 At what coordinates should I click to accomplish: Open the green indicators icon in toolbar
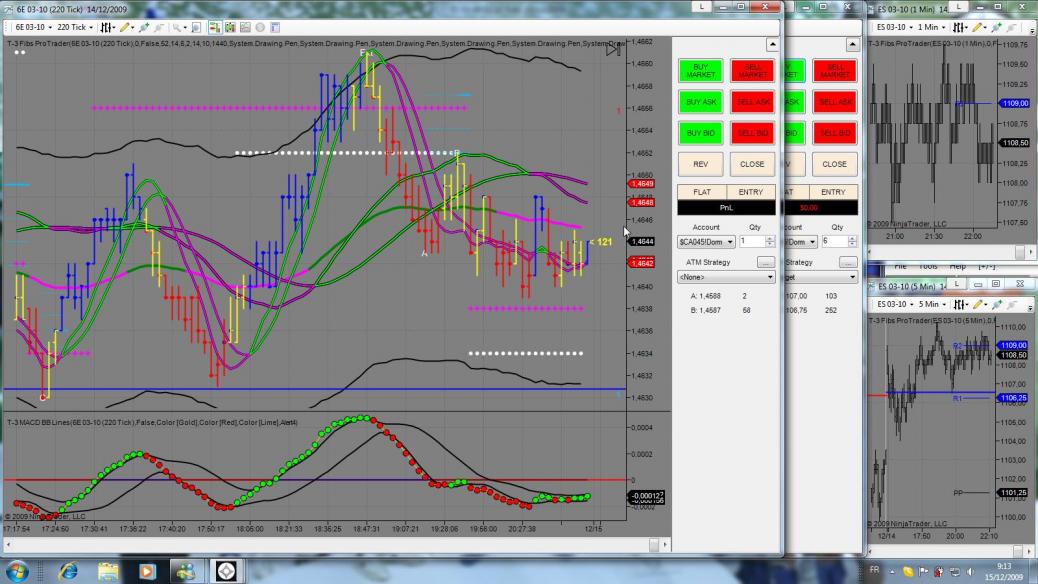coord(230,27)
